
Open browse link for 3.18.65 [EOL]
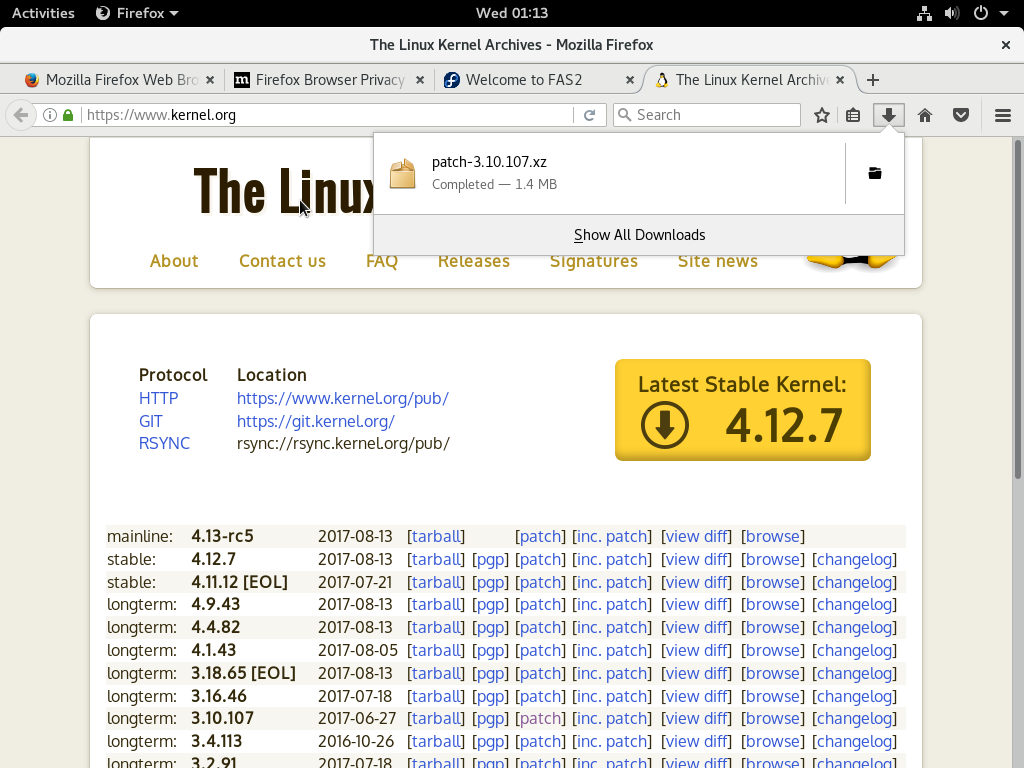point(773,673)
